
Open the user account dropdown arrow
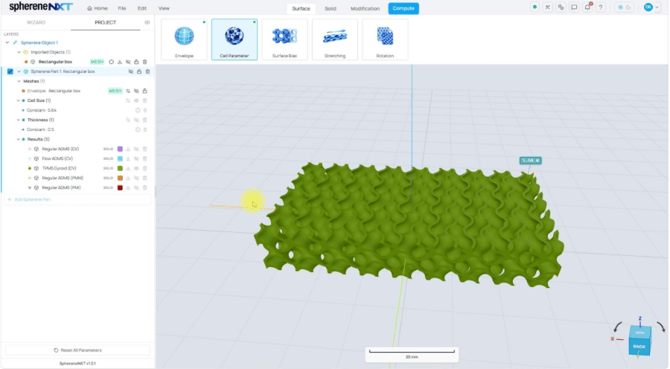coord(657,7)
